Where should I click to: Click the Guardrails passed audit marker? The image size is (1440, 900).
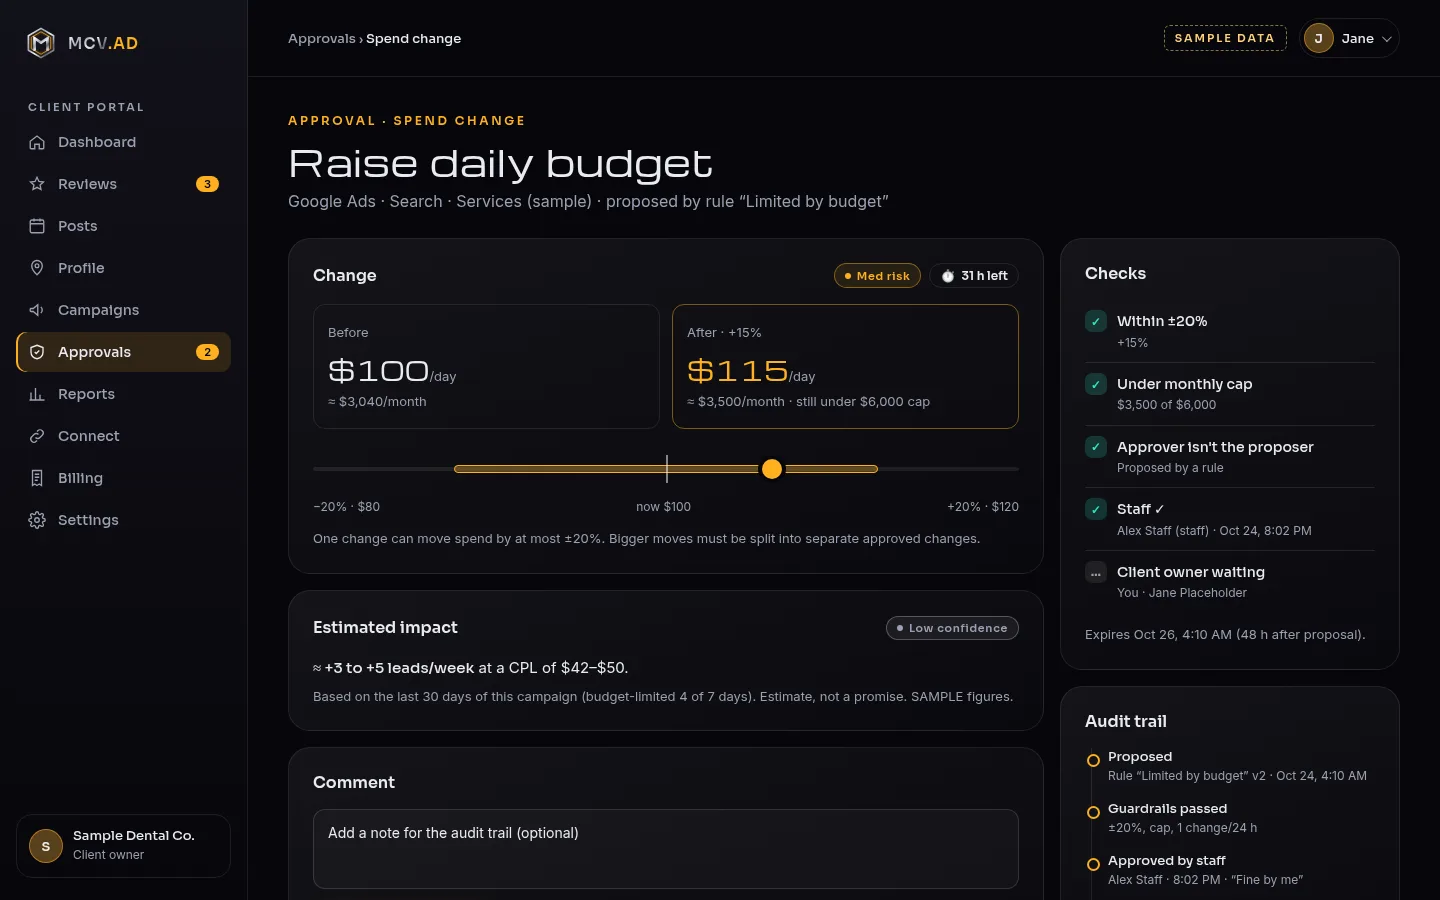coord(1093,812)
